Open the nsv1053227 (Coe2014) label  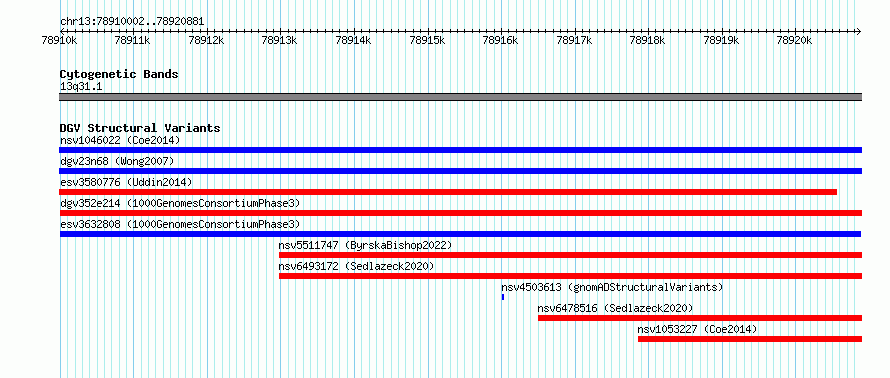(x=697, y=329)
